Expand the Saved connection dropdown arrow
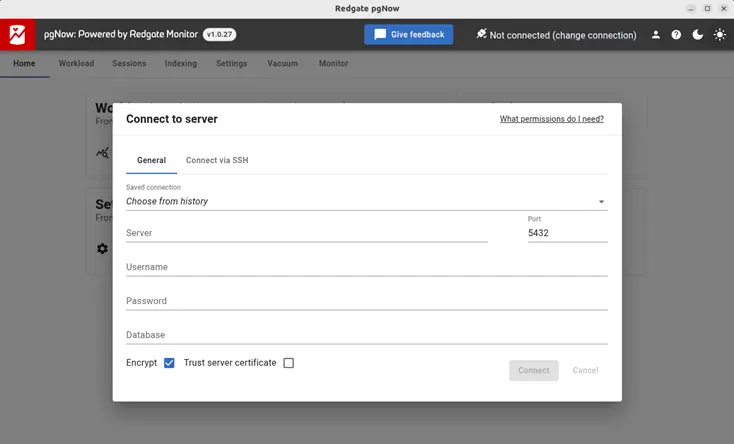Screen dimensions: 734x444 (x=601, y=202)
